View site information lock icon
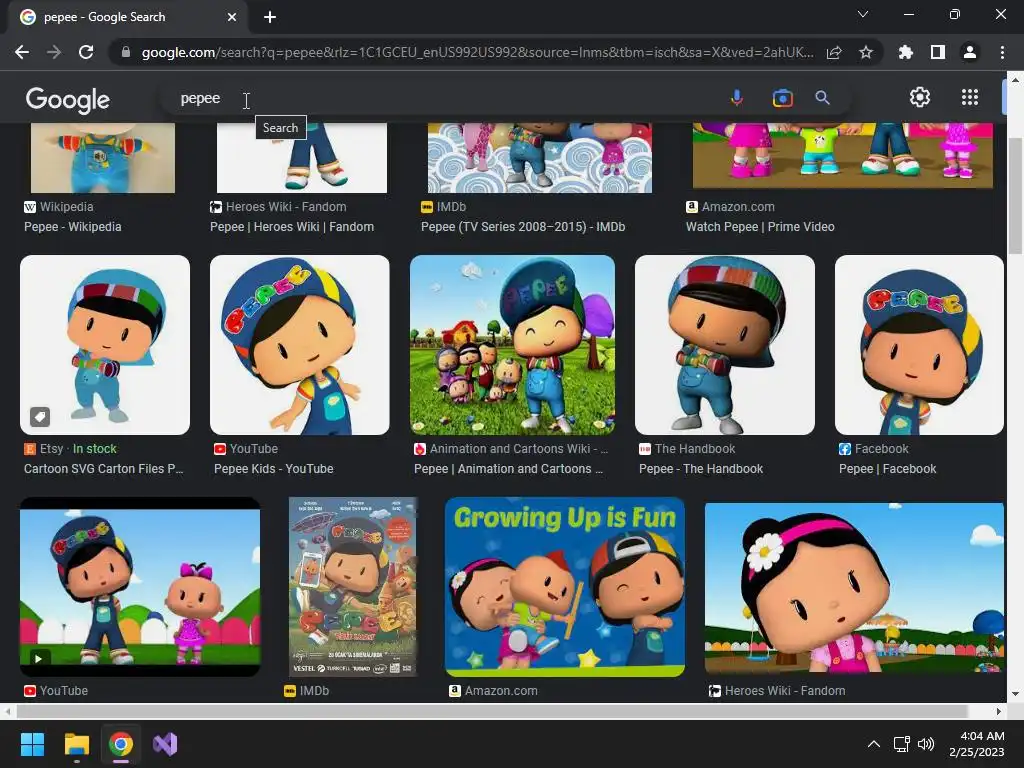The image size is (1024, 768). point(125,52)
